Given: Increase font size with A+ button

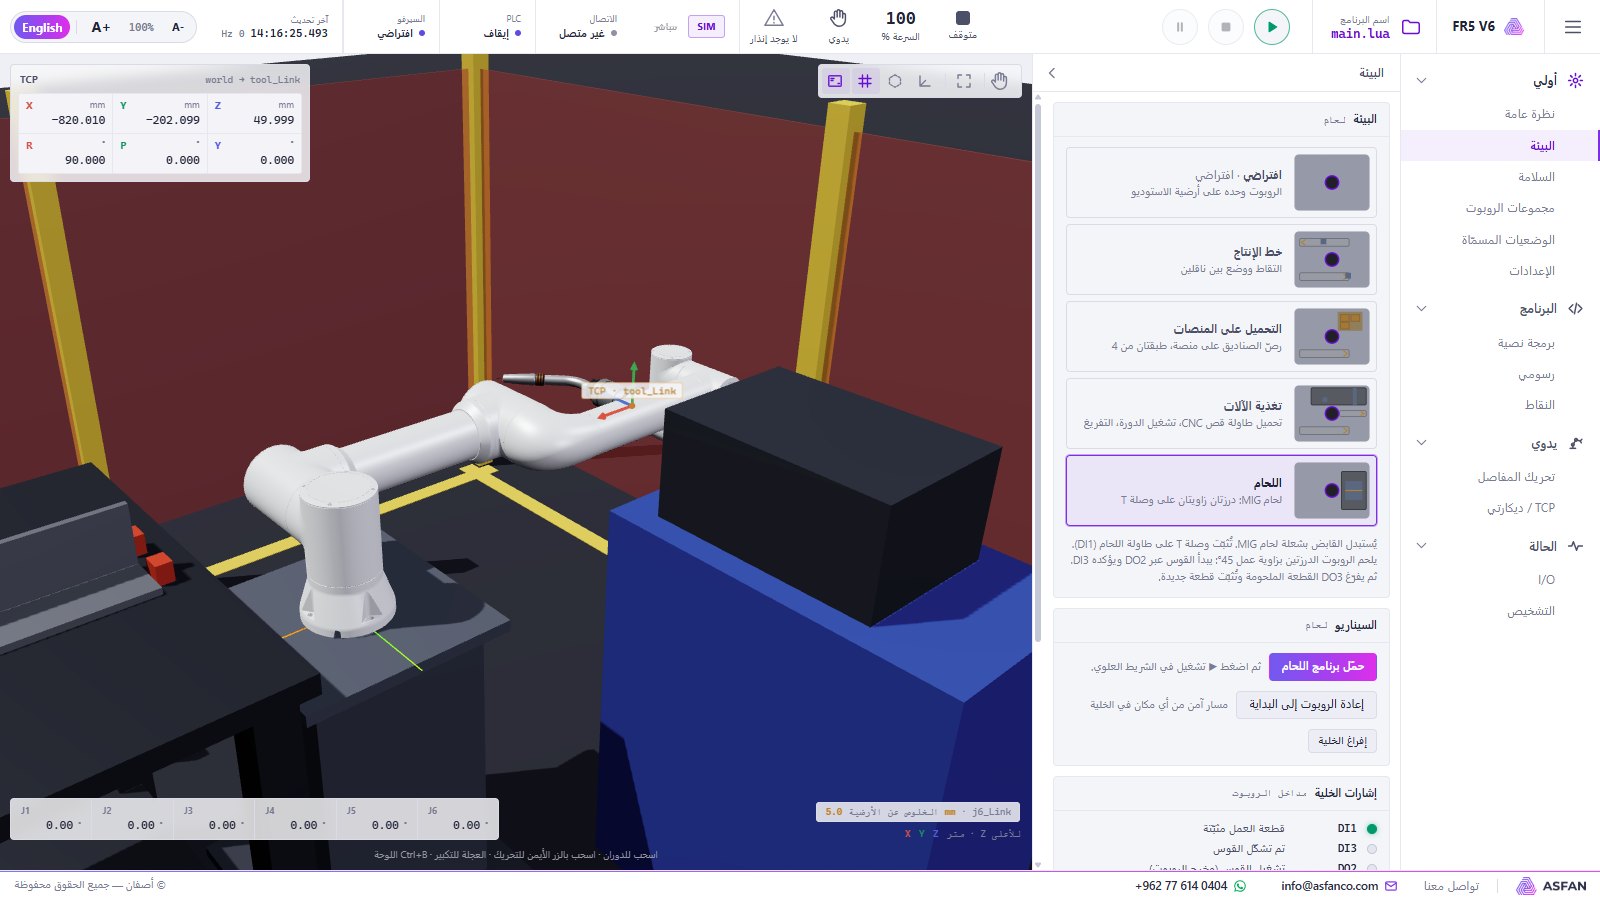Looking at the screenshot, I should pos(100,27).
